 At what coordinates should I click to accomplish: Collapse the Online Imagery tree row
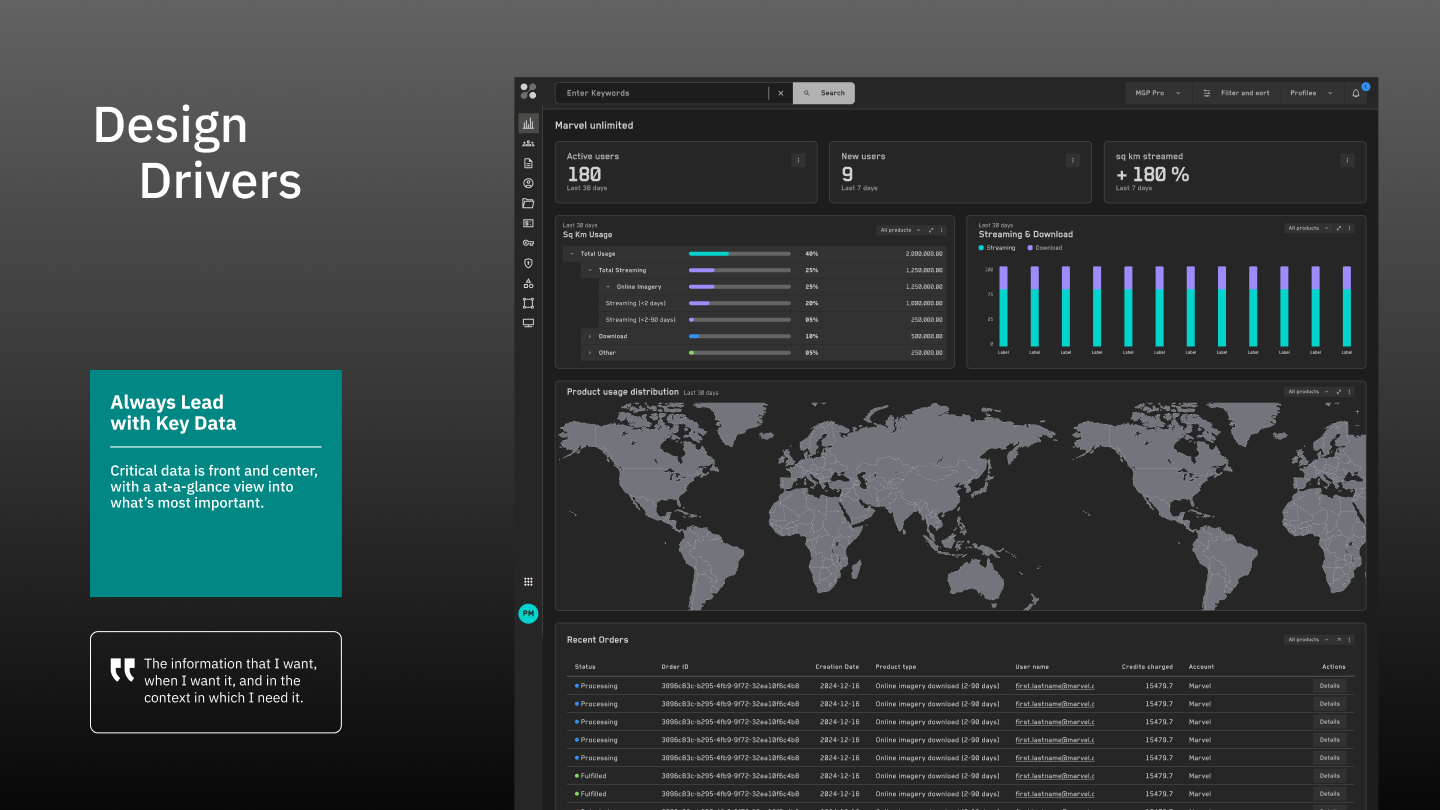608,287
